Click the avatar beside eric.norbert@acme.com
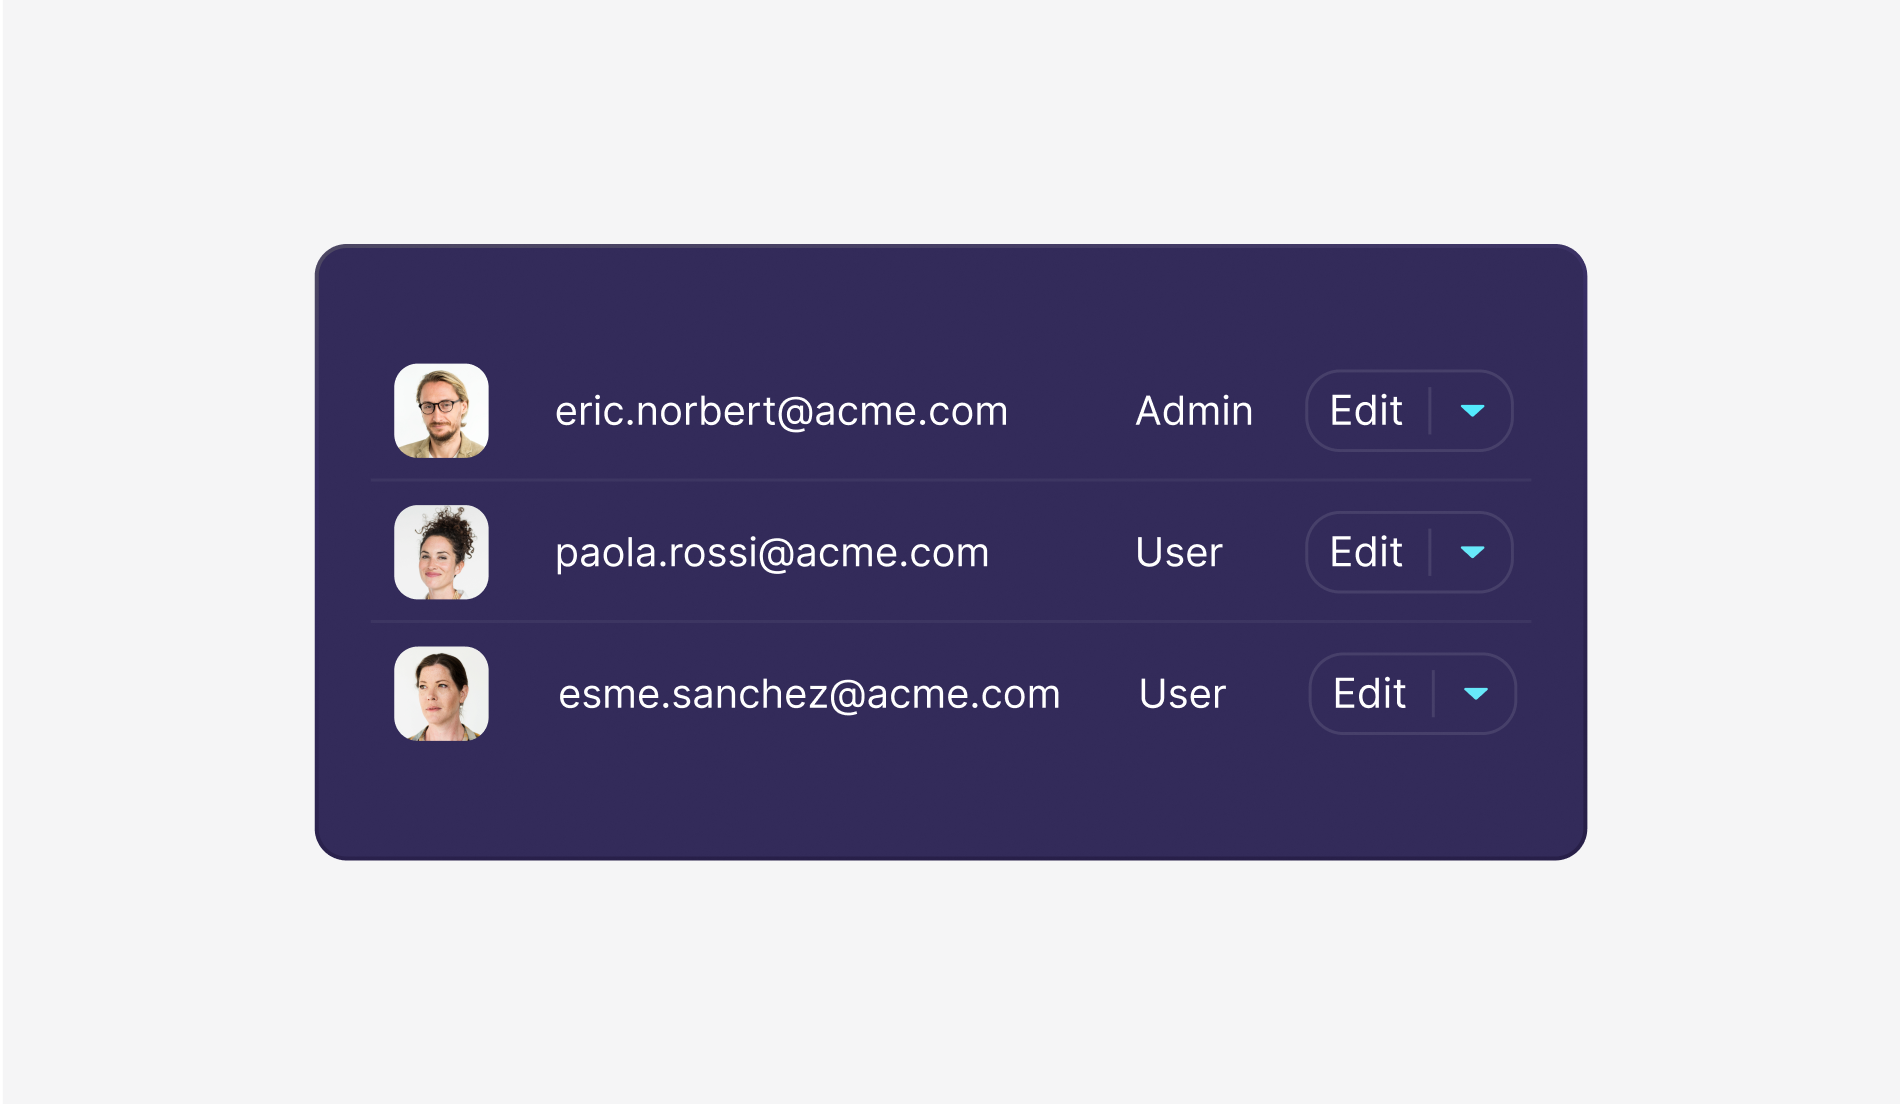1900x1104 pixels. [x=441, y=411]
